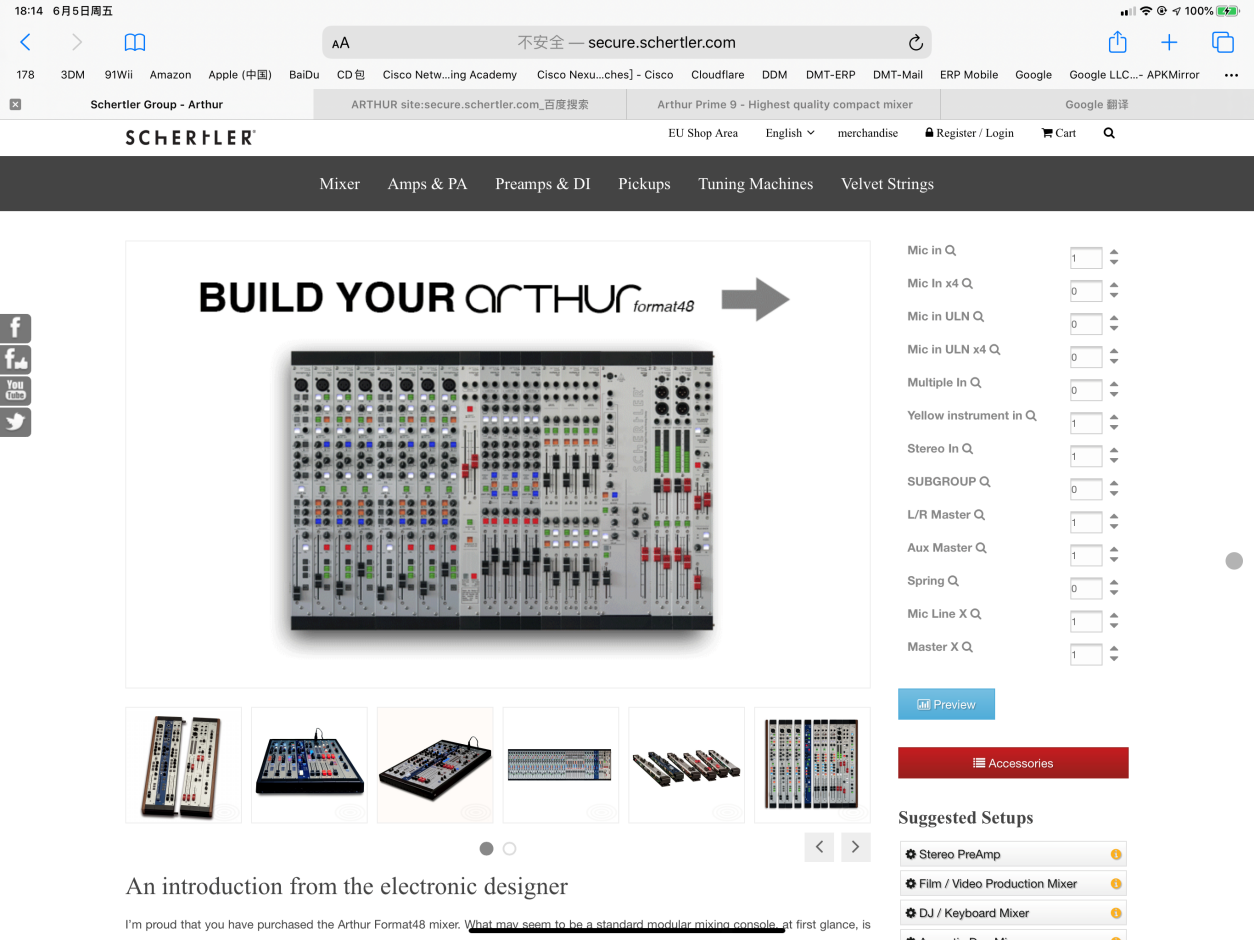Show all tabs overview icon
This screenshot has width=1254, height=940.
pyautogui.click(x=1222, y=42)
